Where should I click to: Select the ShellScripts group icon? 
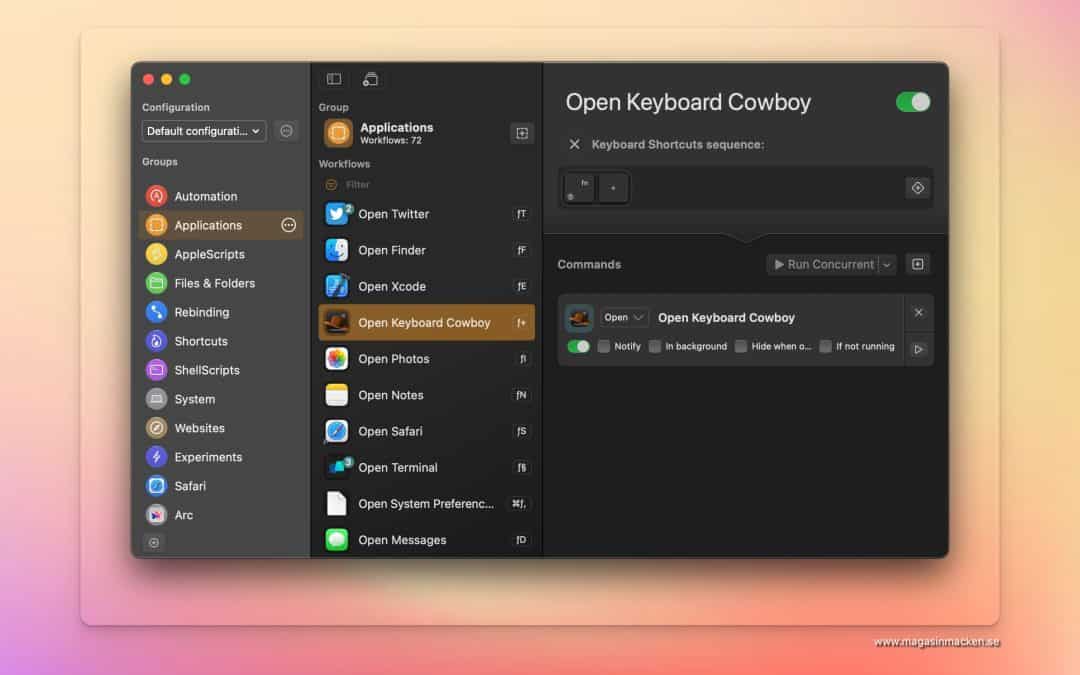coord(156,370)
